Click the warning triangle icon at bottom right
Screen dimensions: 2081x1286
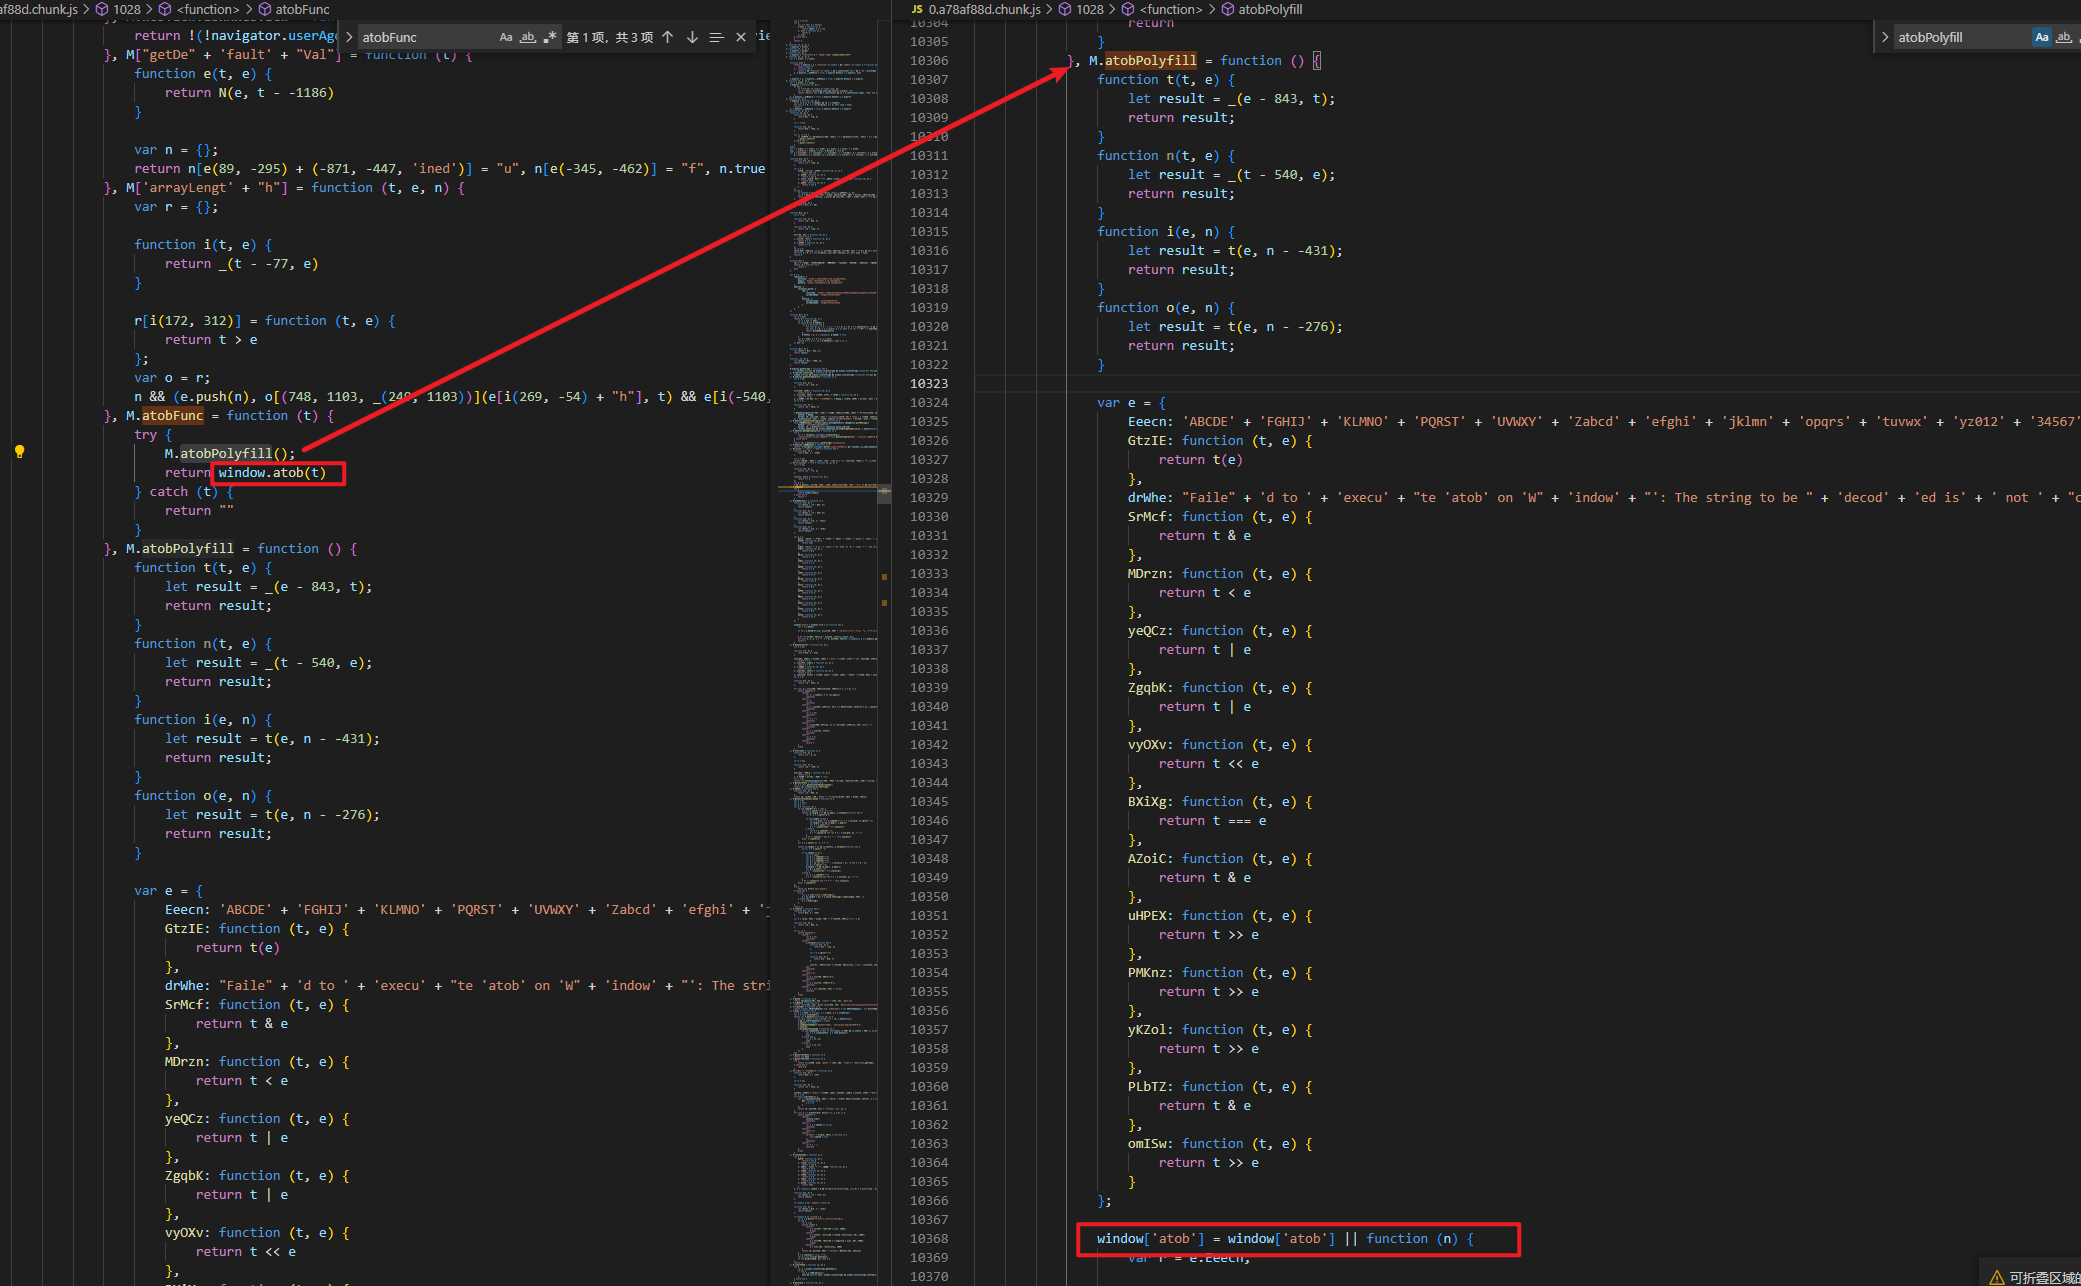click(x=1996, y=1277)
